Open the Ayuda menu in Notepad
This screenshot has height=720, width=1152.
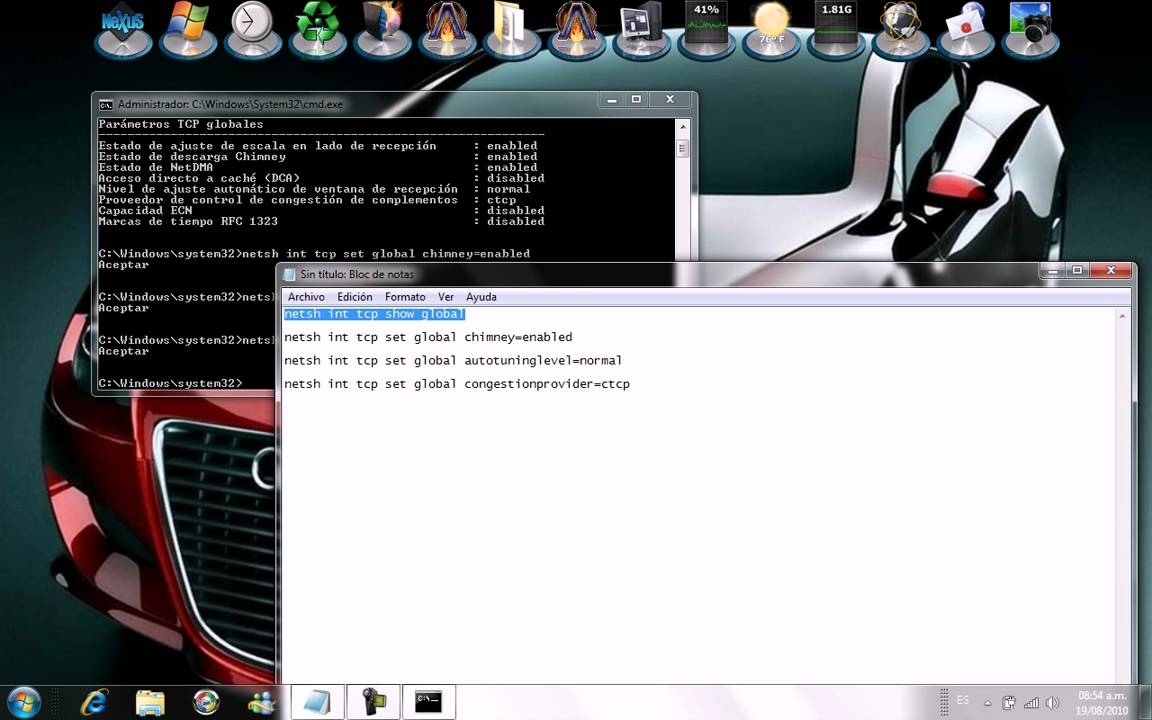pyautogui.click(x=481, y=297)
